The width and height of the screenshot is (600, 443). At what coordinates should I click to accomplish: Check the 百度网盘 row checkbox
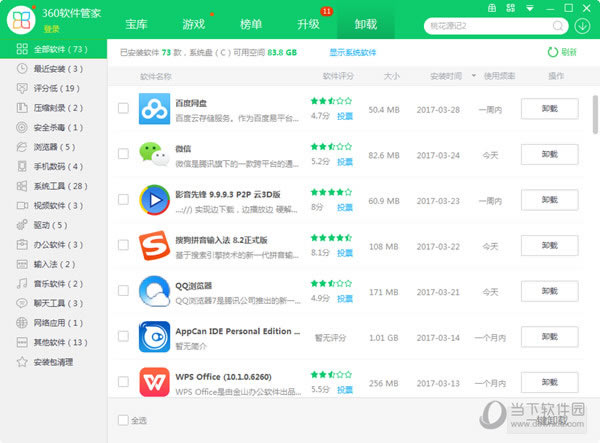point(123,108)
